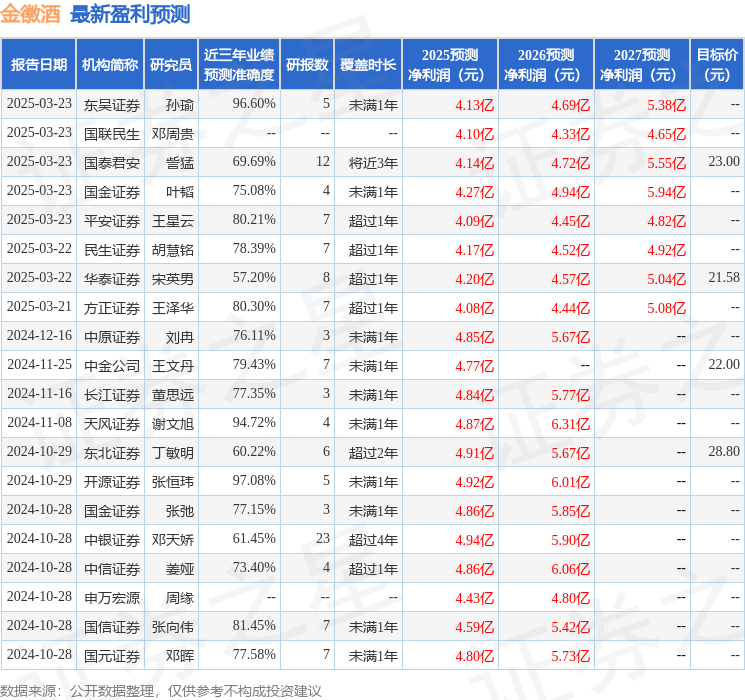The image size is (745, 700).
Task: Click analyst name 谢文旭
Action: tap(172, 423)
